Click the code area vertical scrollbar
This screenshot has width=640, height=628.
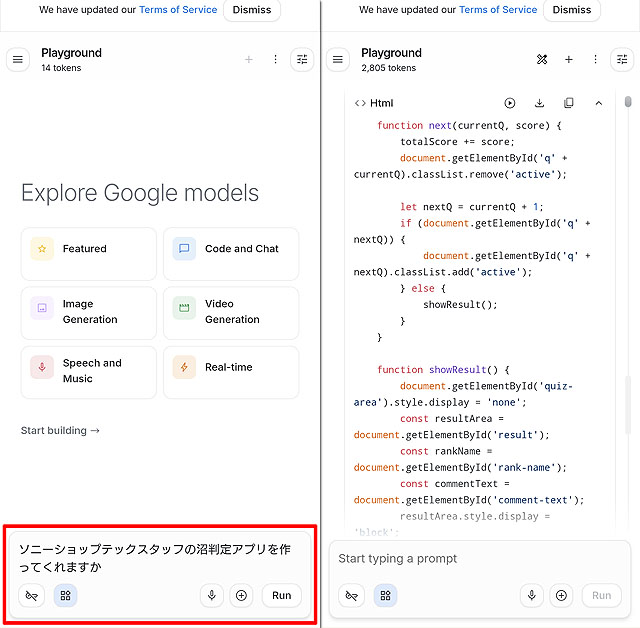click(628, 300)
